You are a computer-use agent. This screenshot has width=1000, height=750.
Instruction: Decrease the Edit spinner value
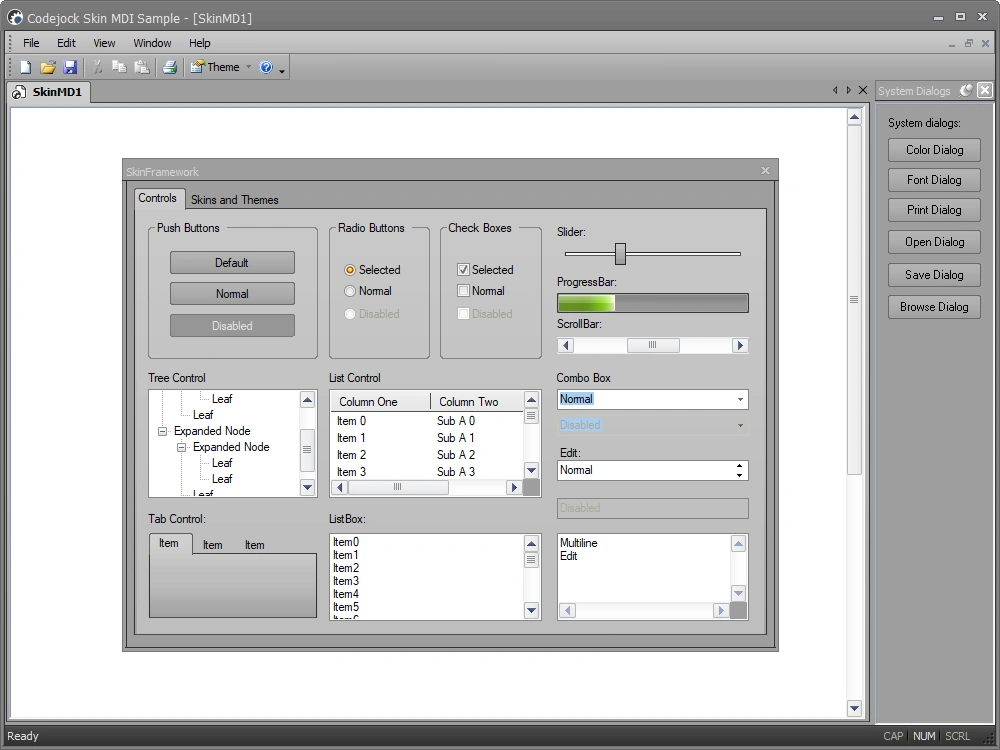(x=740, y=475)
